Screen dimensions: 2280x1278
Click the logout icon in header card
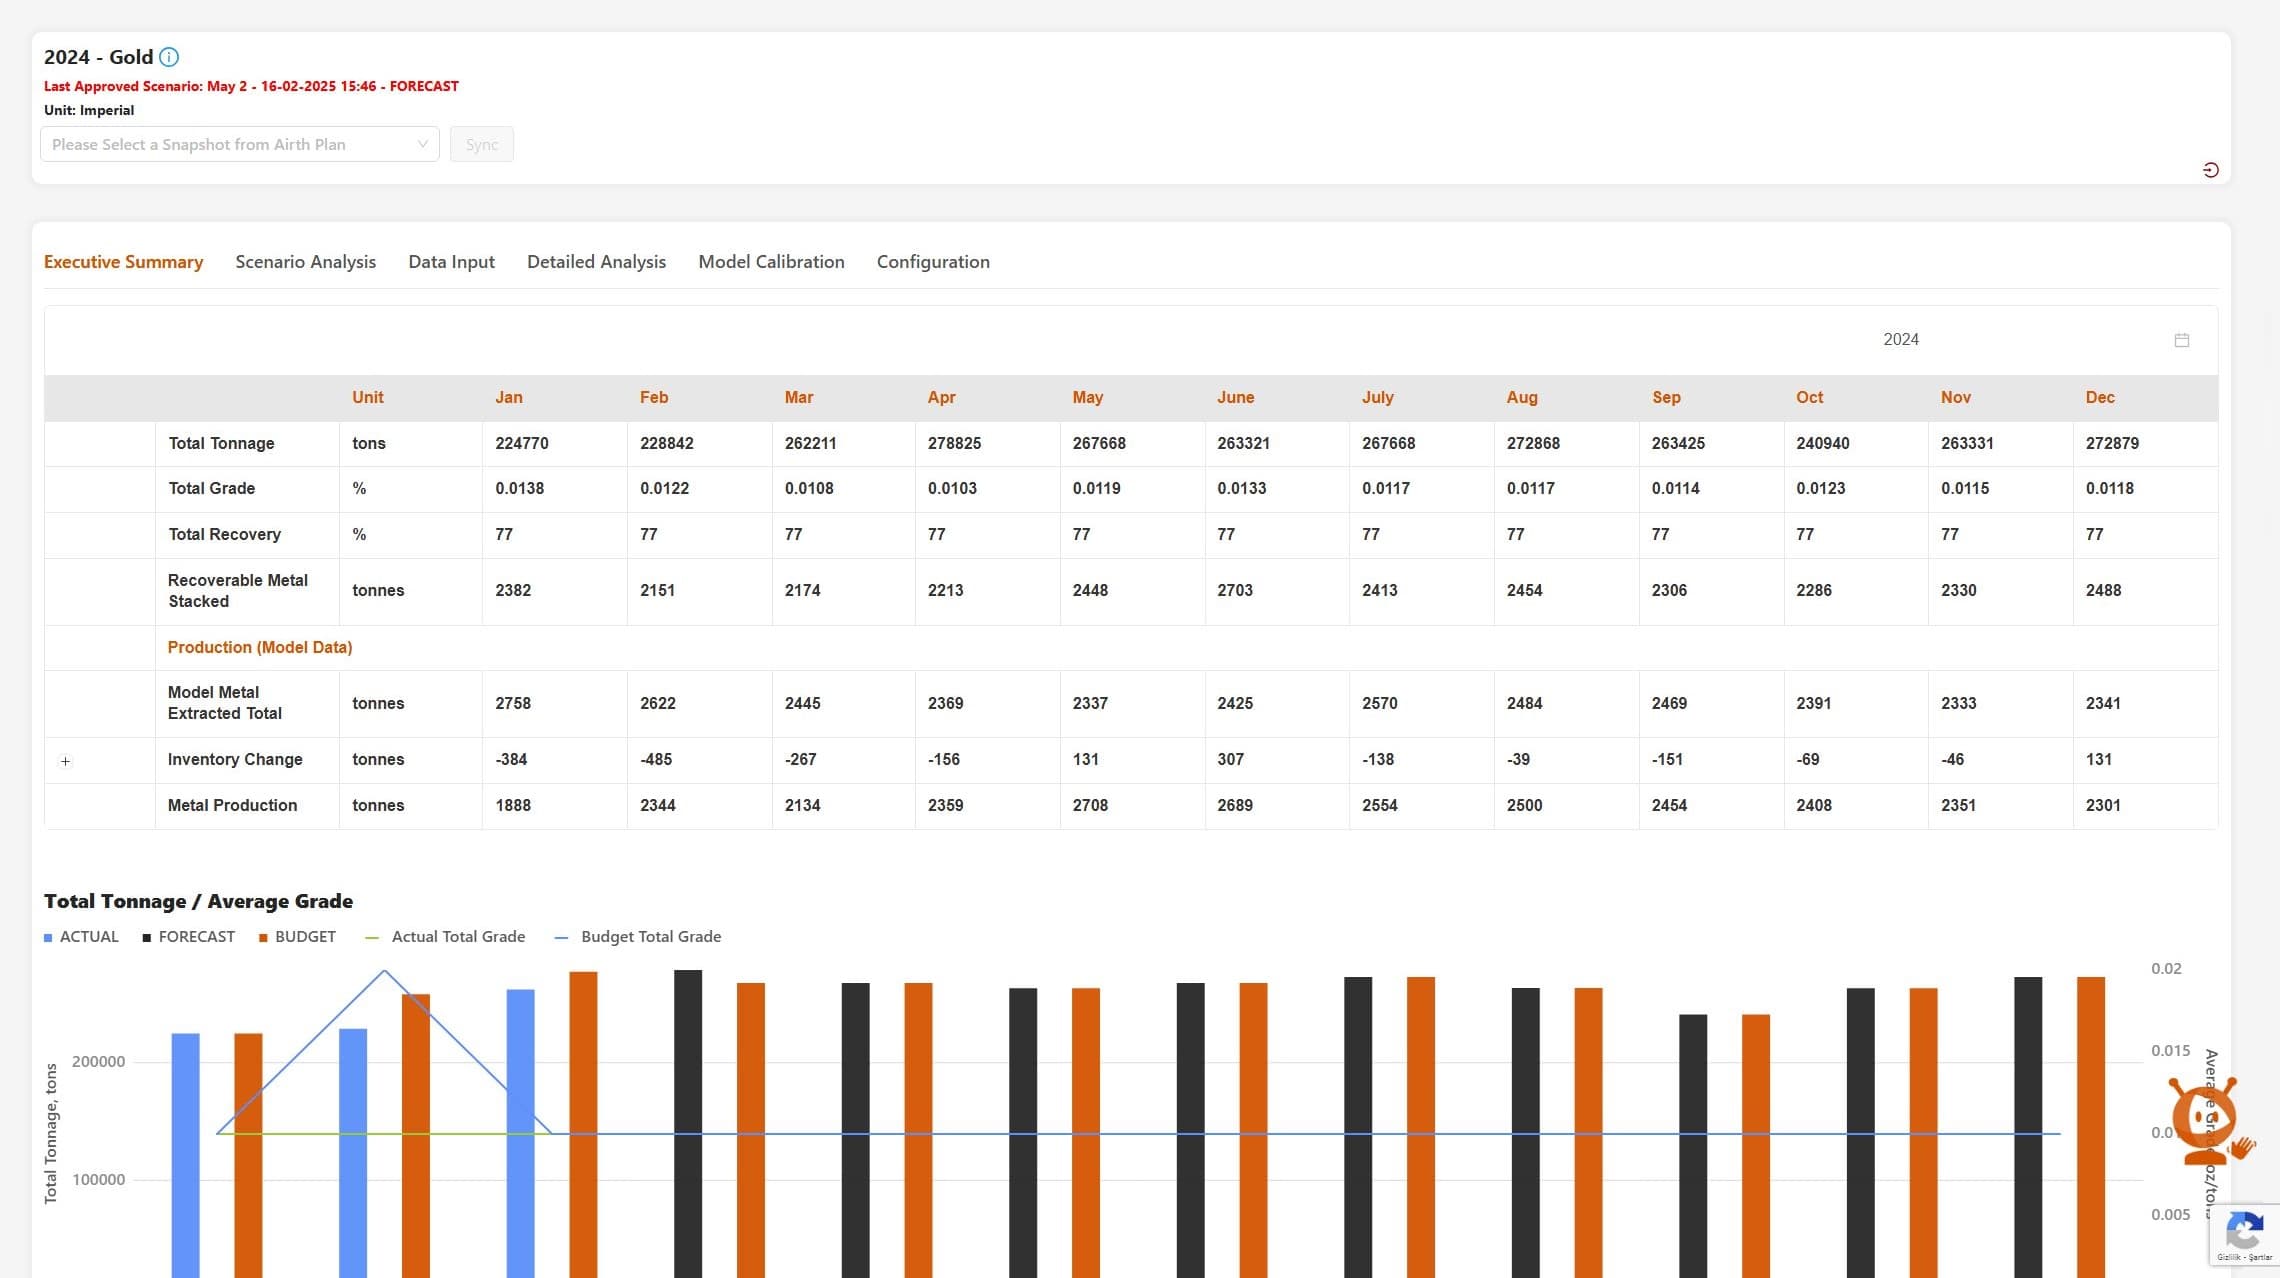(x=2211, y=170)
